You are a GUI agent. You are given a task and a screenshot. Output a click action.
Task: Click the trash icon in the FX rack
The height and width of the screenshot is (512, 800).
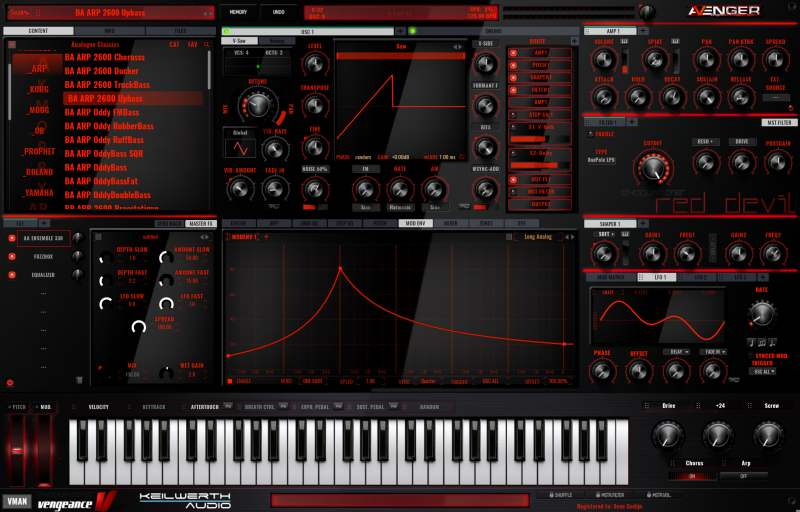pyautogui.click(x=79, y=380)
